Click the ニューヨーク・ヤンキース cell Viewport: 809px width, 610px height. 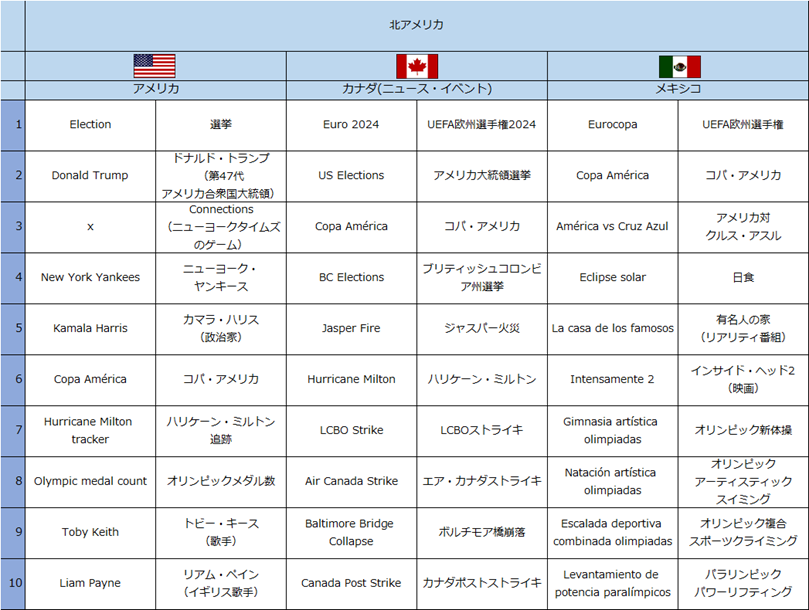[221, 277]
